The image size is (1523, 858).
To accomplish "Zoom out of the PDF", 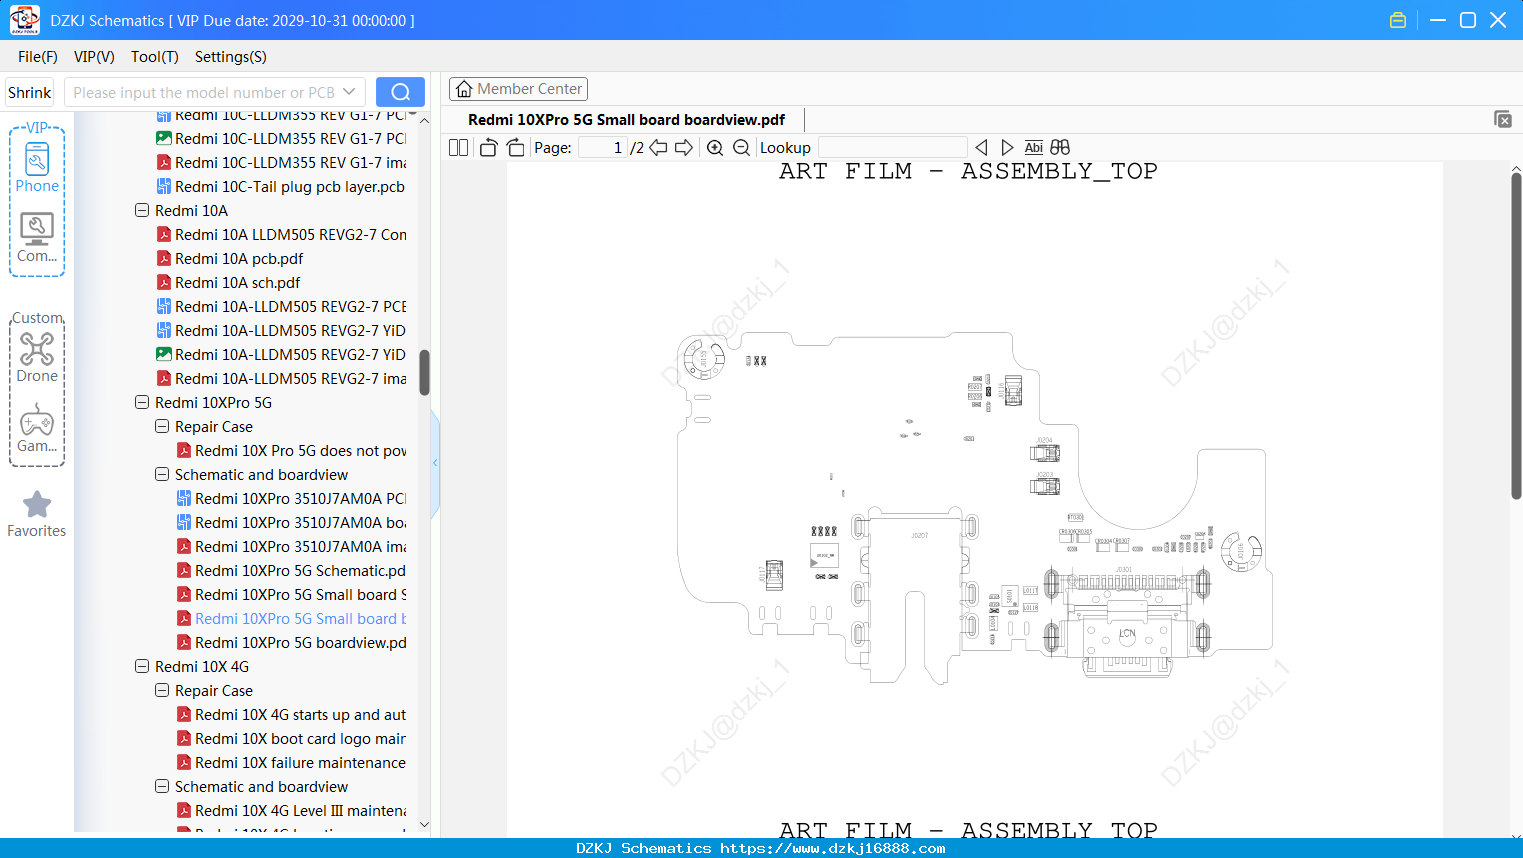I will [x=741, y=148].
